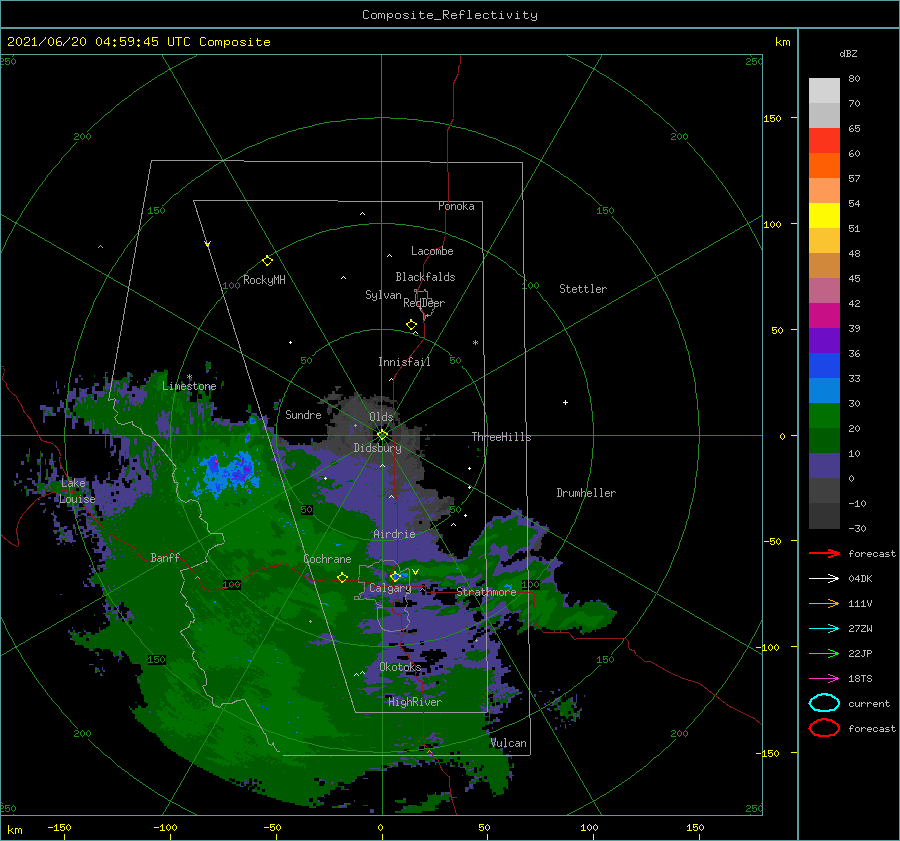The image size is (900, 841).
Task: Click the Drumheller city label
Action: click(586, 493)
